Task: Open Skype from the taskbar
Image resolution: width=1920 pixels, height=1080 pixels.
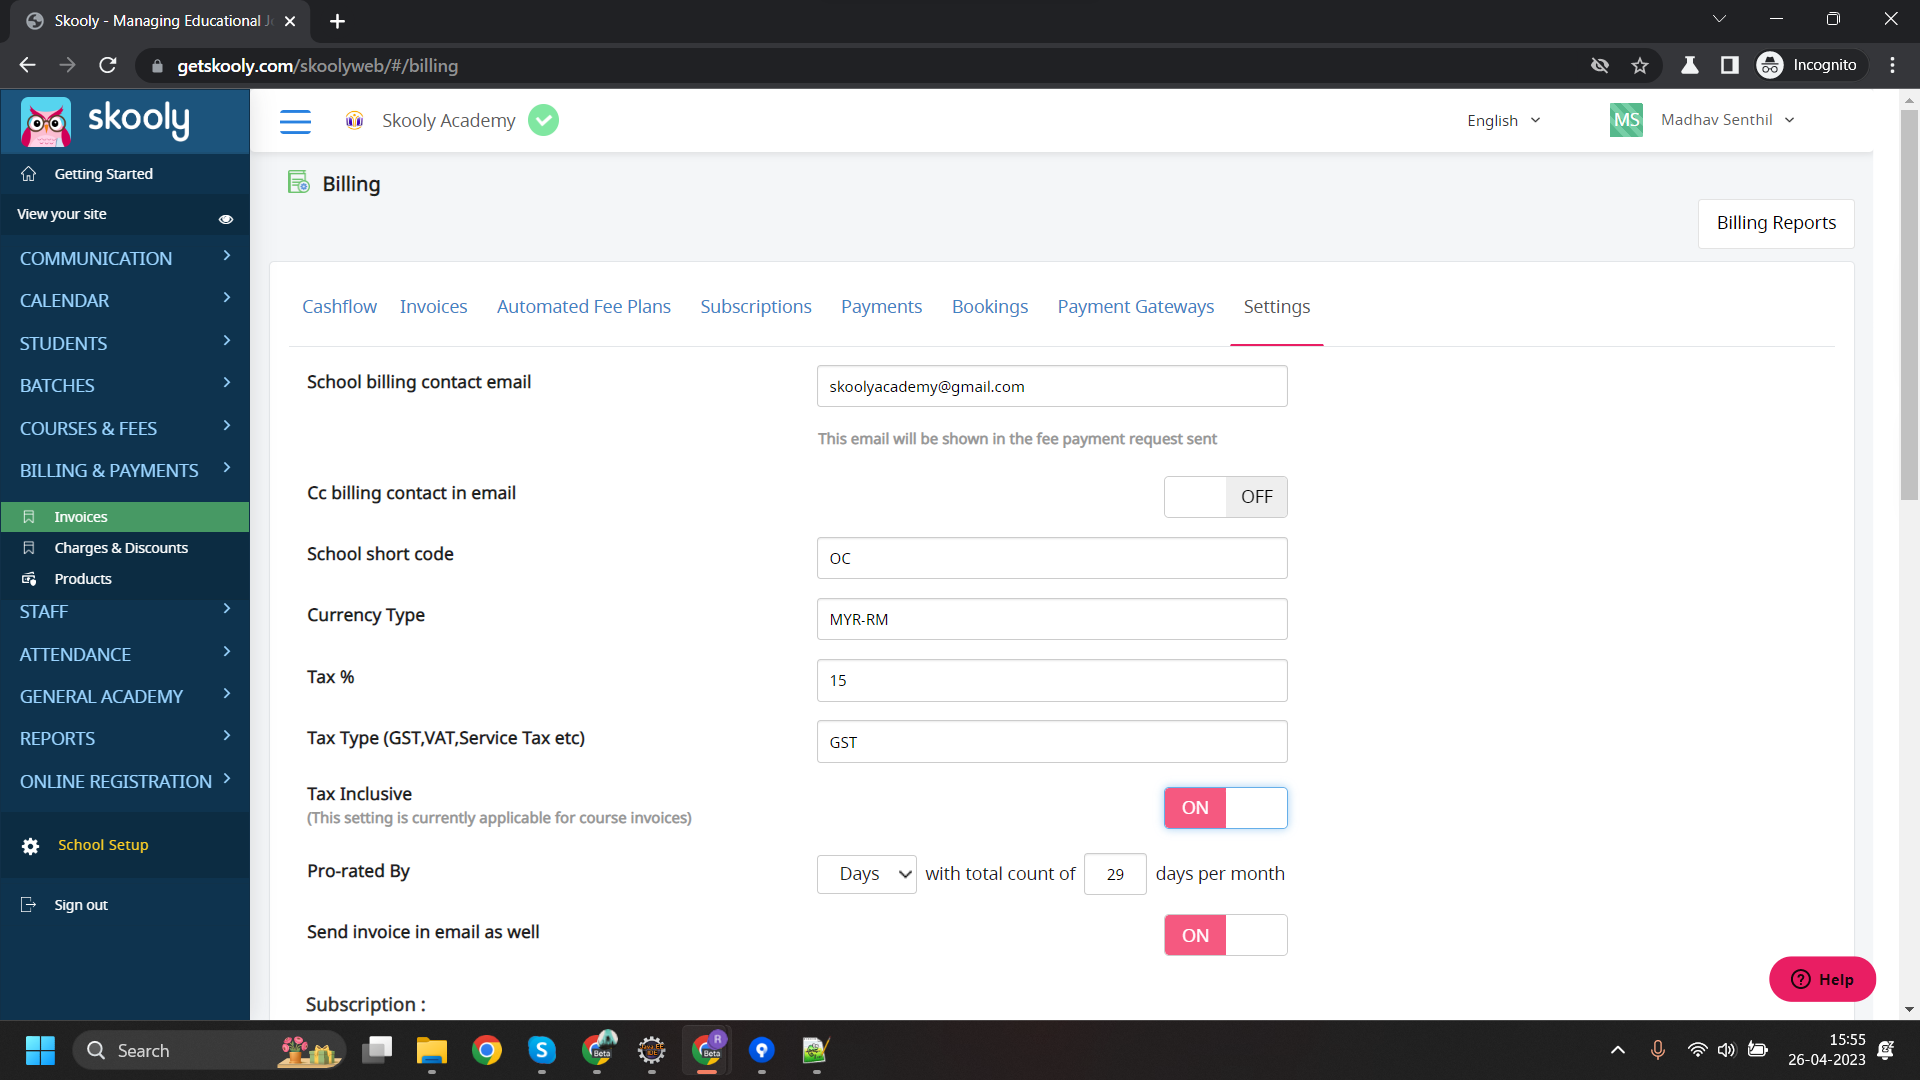Action: pyautogui.click(x=542, y=1050)
